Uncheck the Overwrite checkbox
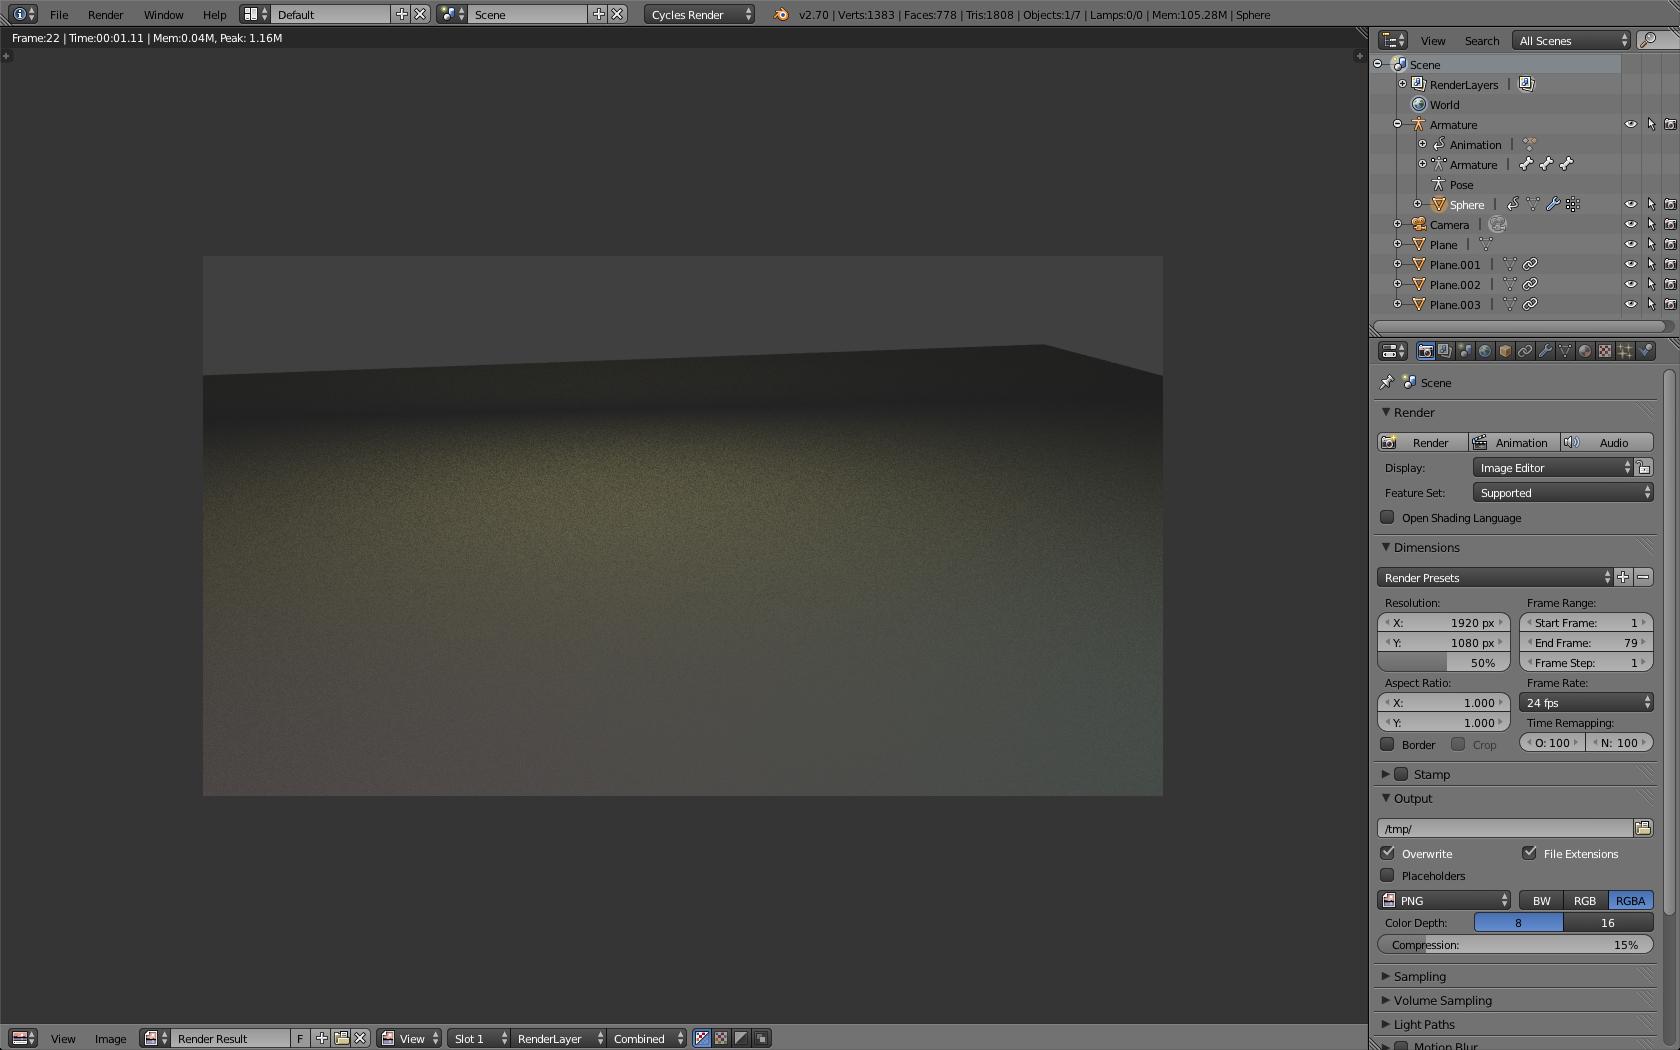Screen dimensions: 1680x1050 pyautogui.click(x=1387, y=853)
